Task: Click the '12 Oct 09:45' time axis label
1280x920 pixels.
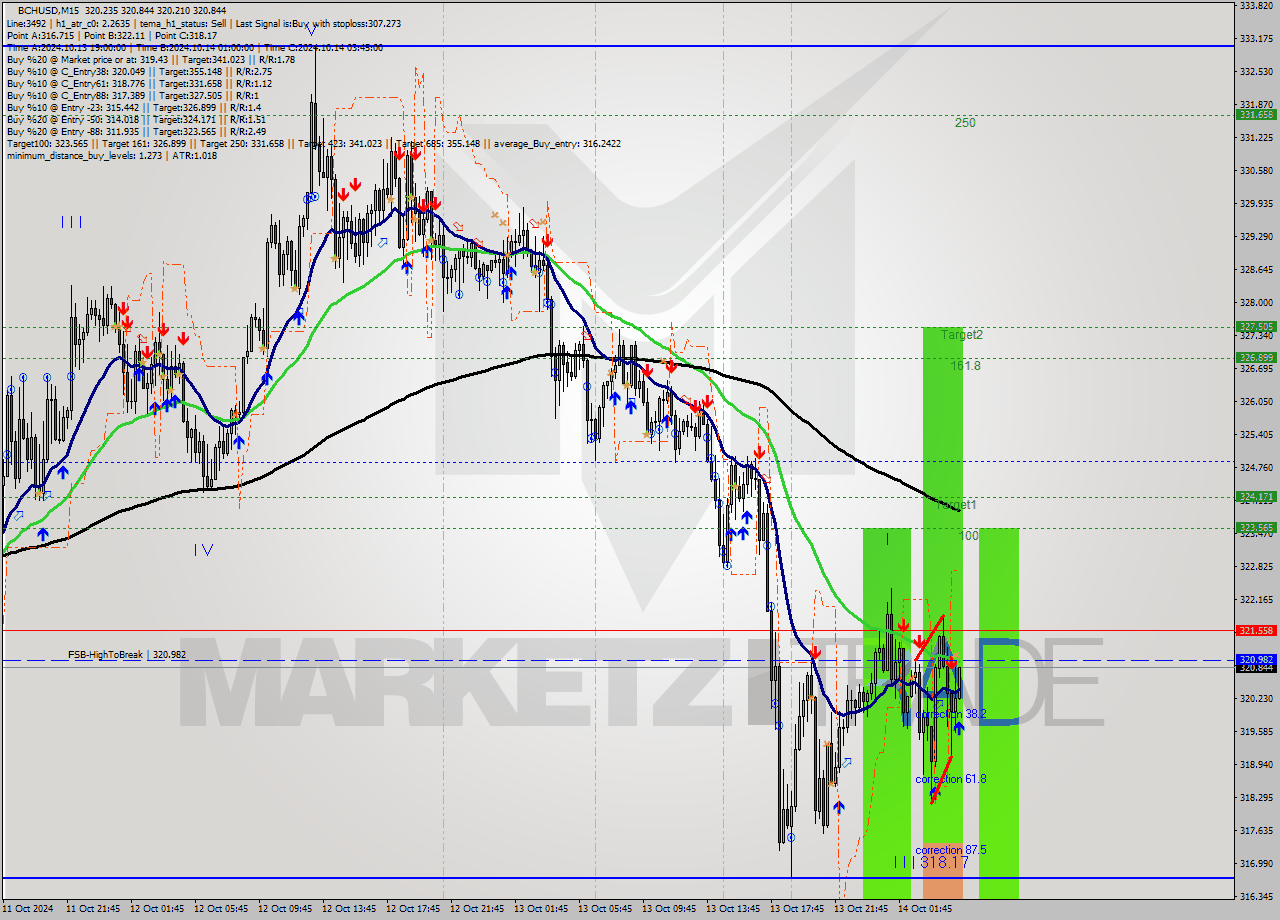Action: (285, 909)
